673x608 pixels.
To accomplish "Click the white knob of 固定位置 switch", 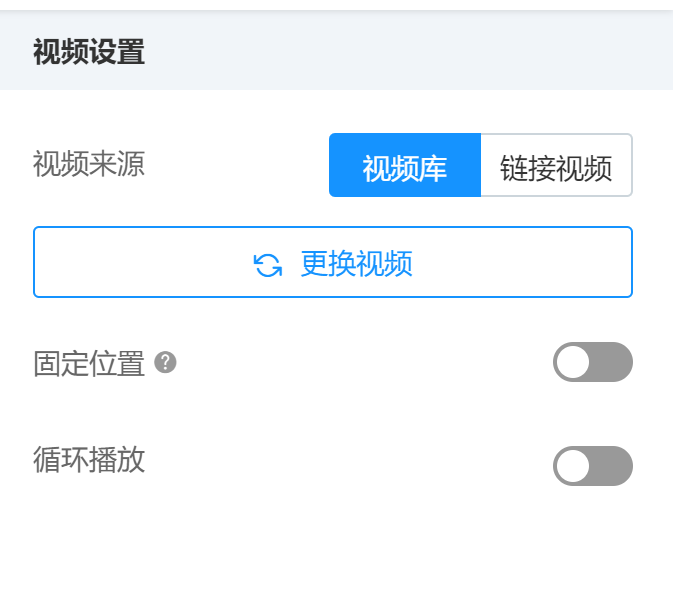I will tap(573, 362).
